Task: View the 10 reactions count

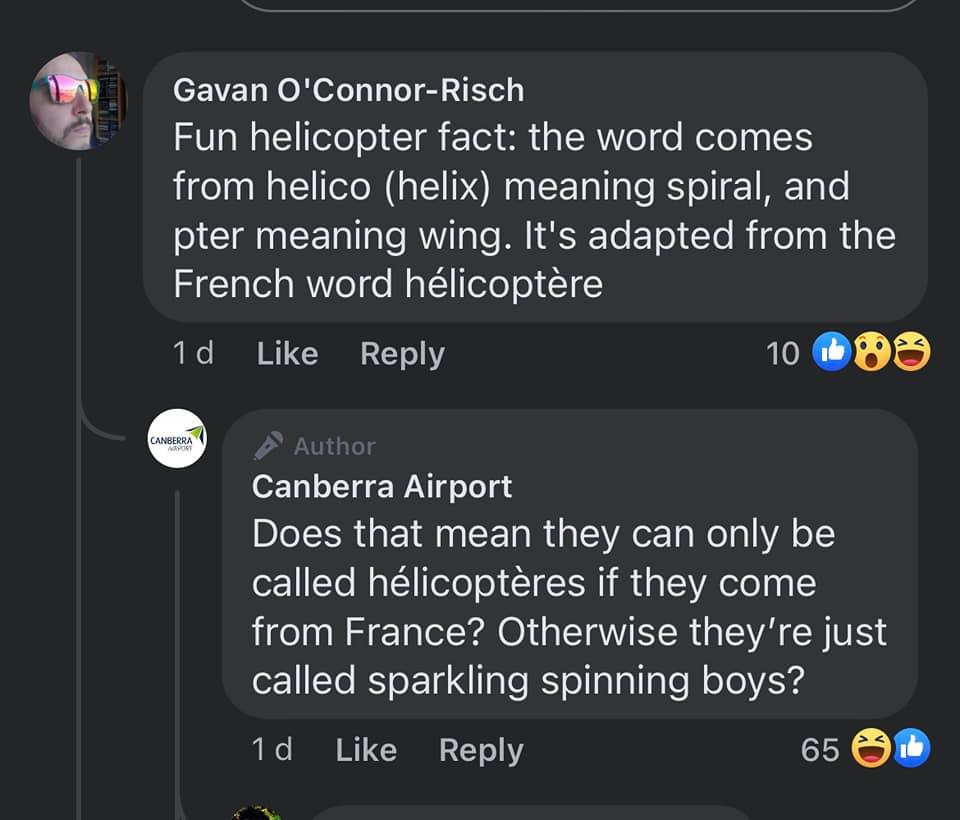Action: pos(783,354)
